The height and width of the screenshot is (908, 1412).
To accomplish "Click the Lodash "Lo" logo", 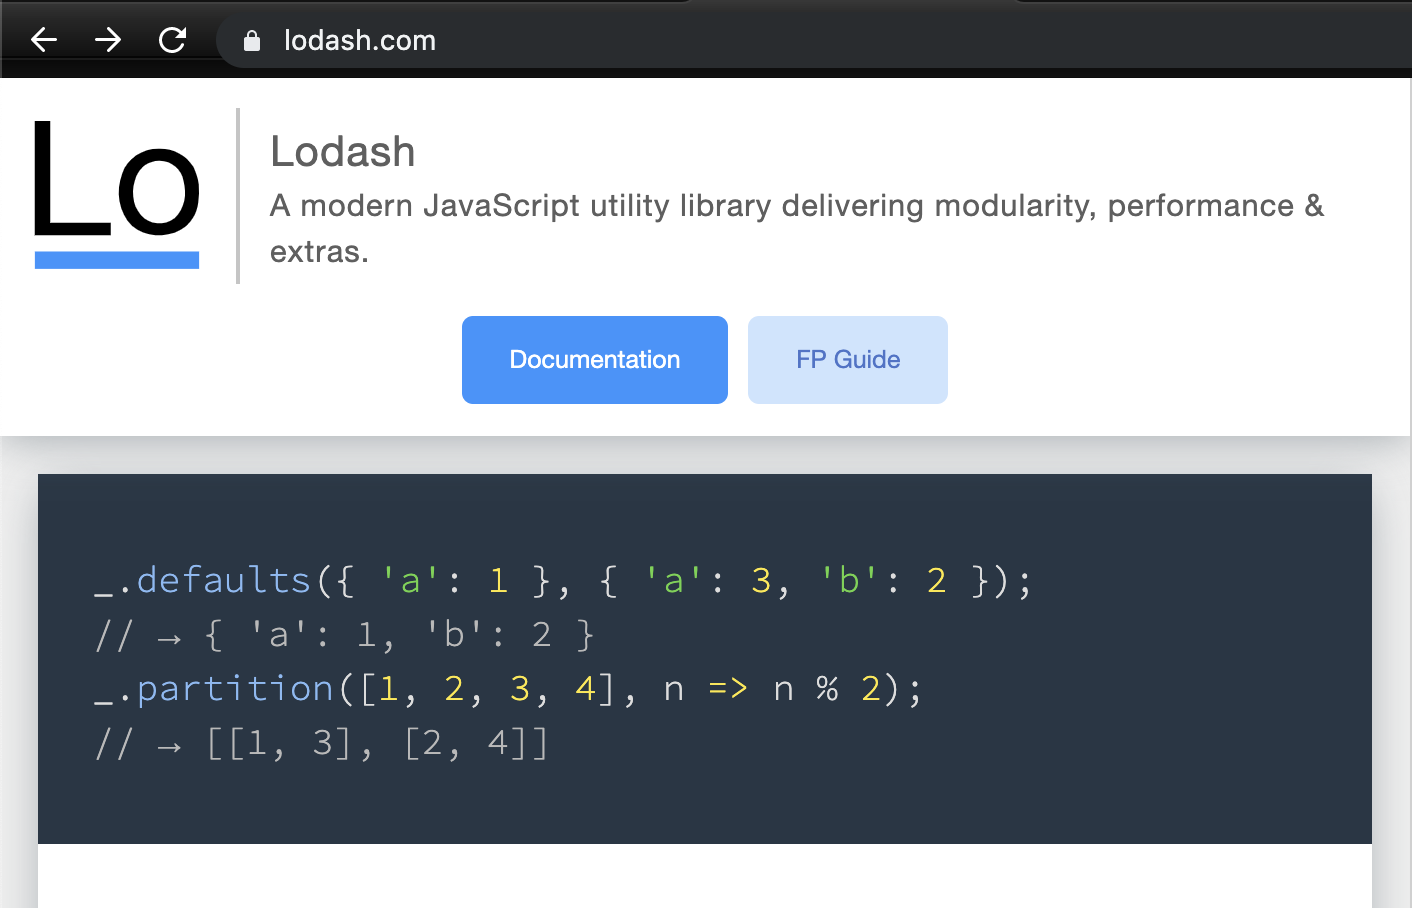I will pyautogui.click(x=117, y=195).
